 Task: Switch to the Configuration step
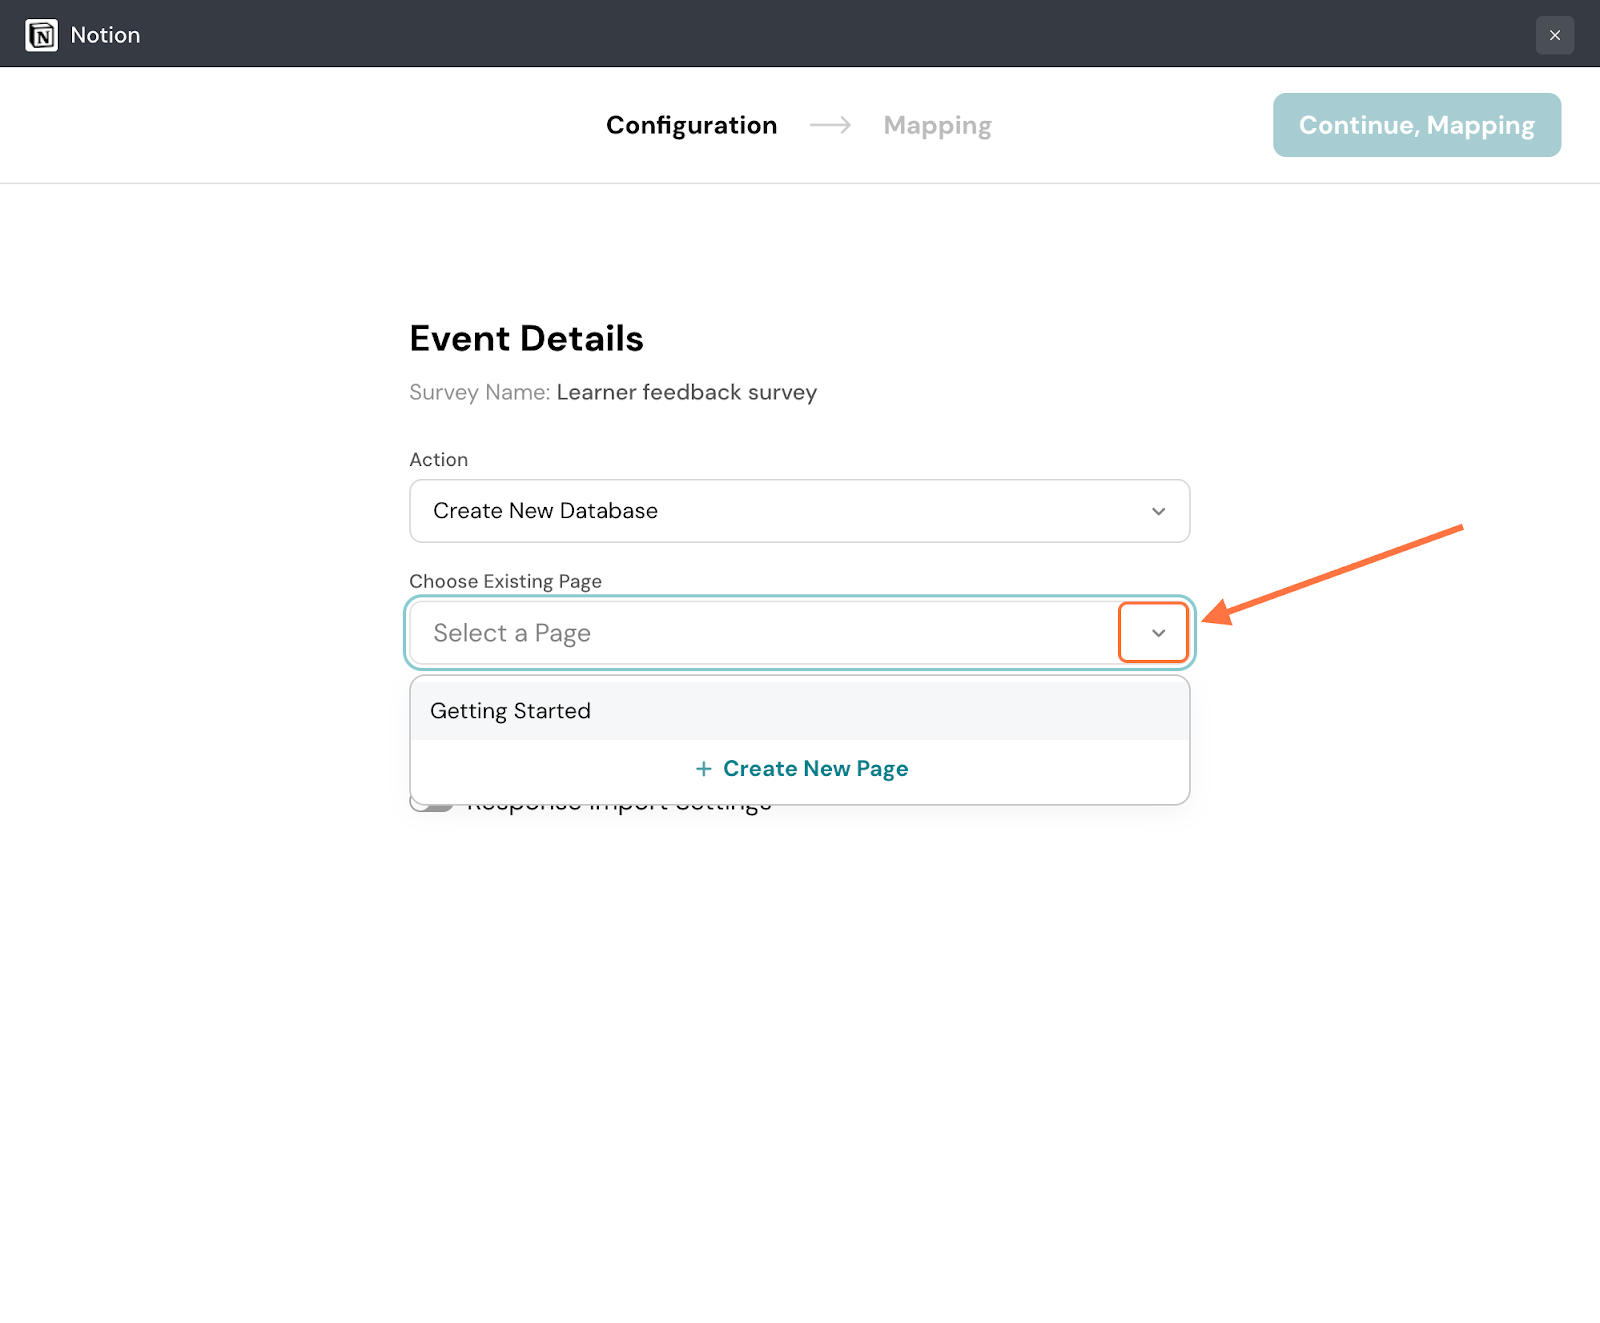pos(691,125)
